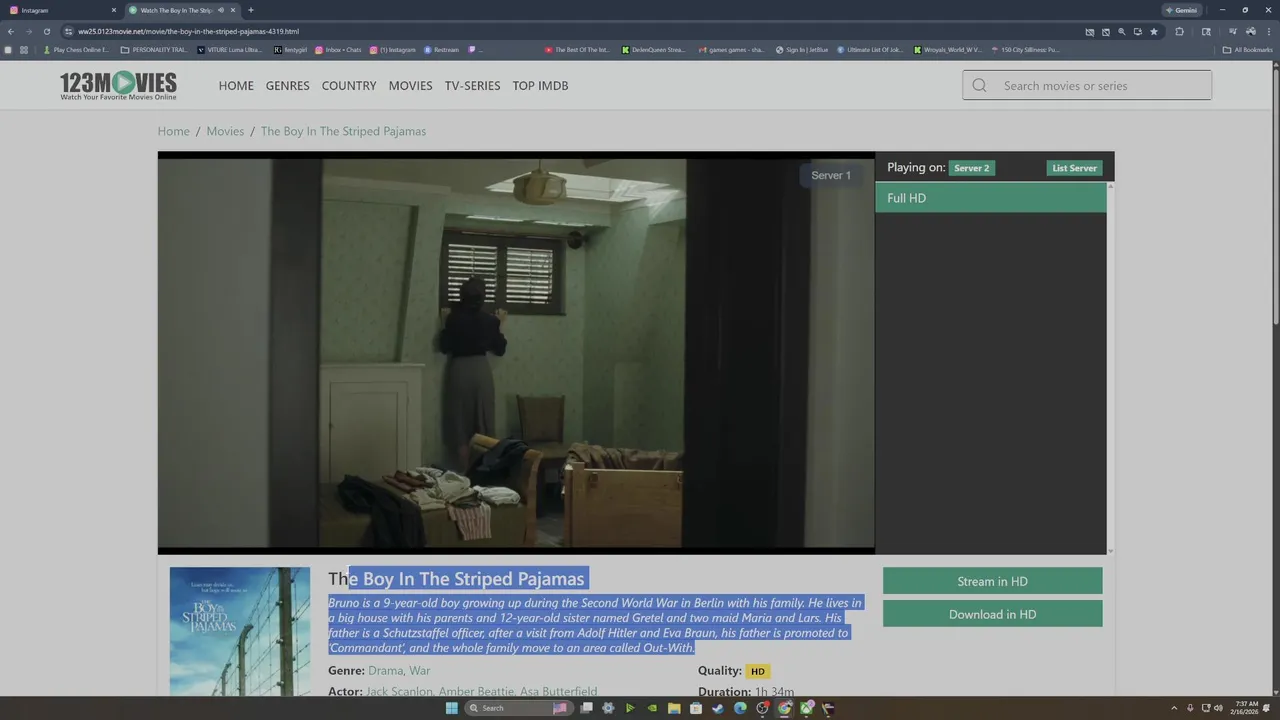Open Microsoft Store on taskbar
1280x720 pixels.
pos(696,708)
